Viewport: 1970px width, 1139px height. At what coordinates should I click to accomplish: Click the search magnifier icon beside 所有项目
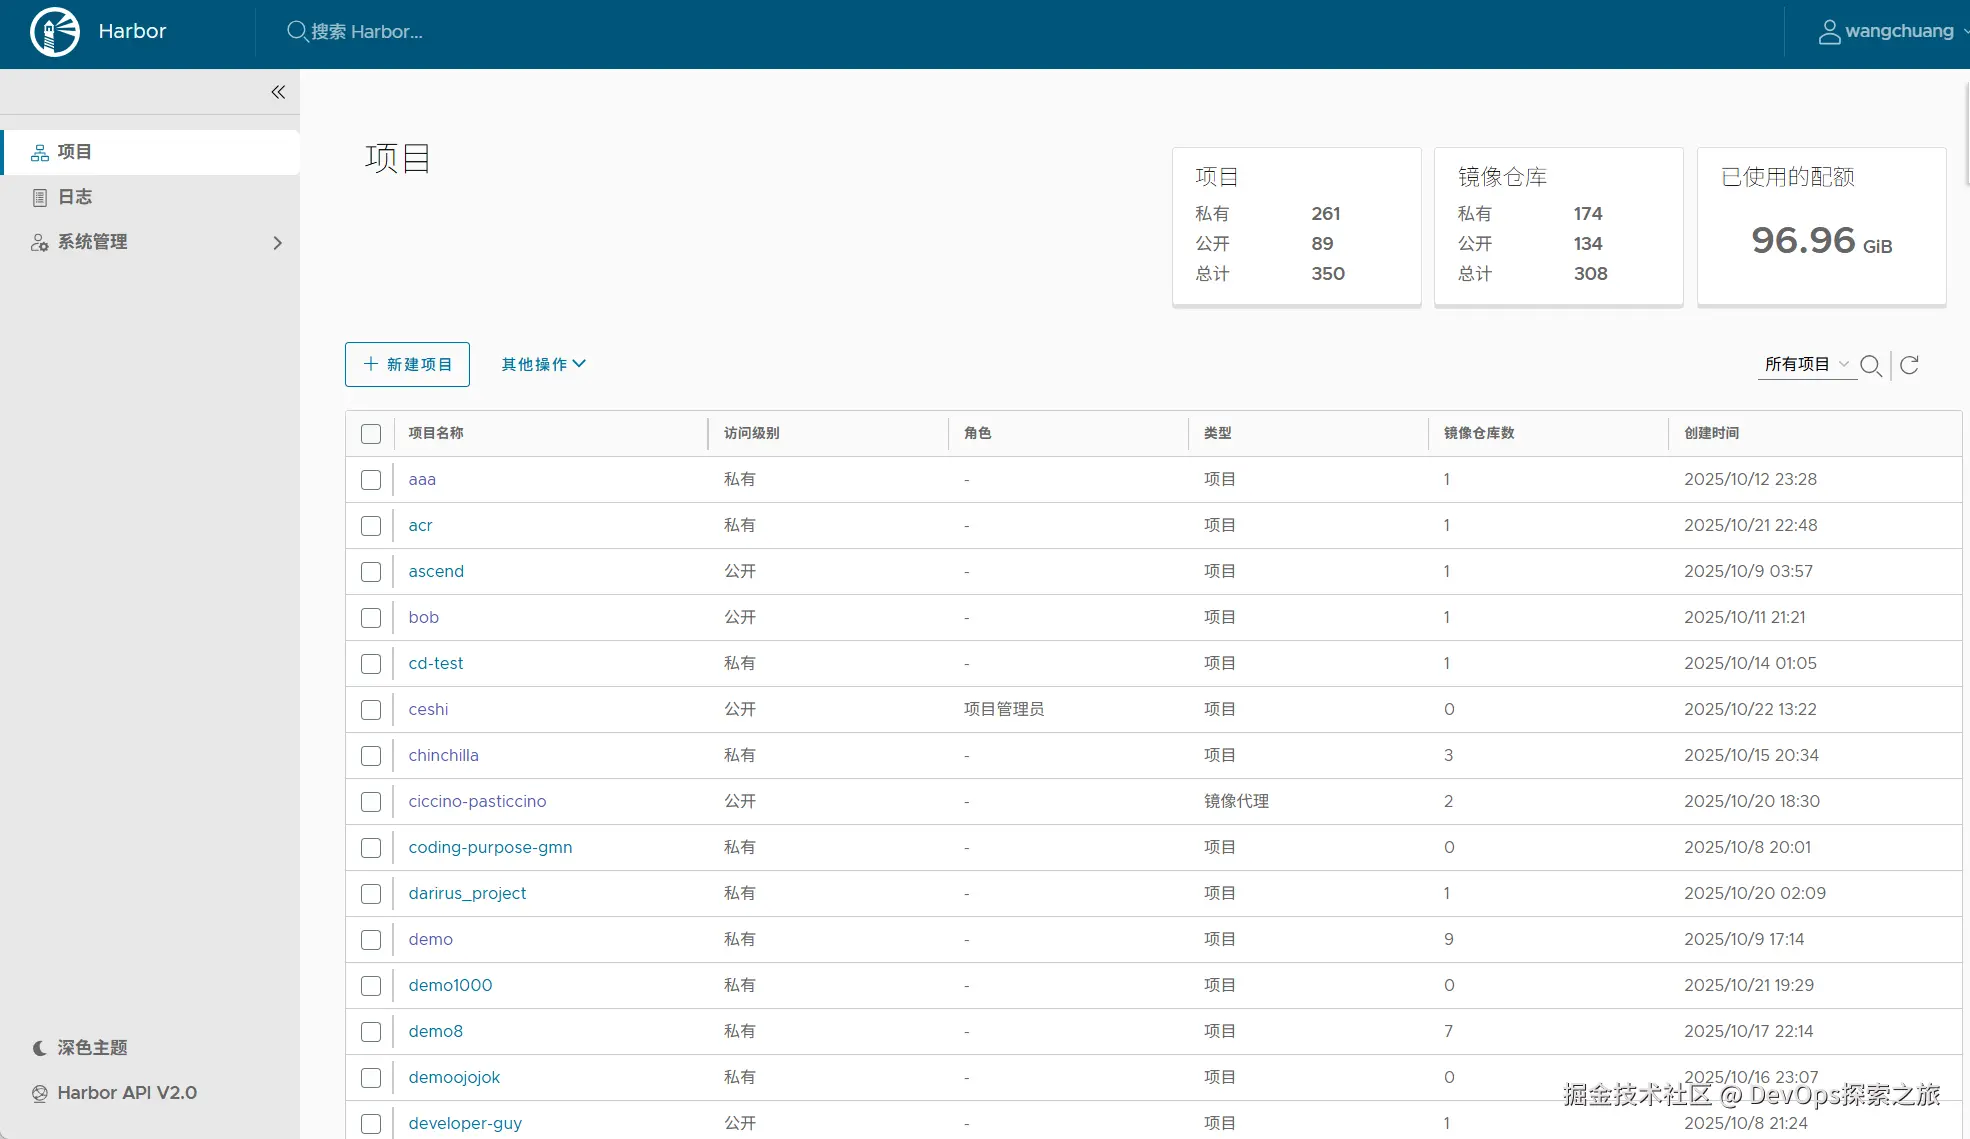pyautogui.click(x=1870, y=365)
